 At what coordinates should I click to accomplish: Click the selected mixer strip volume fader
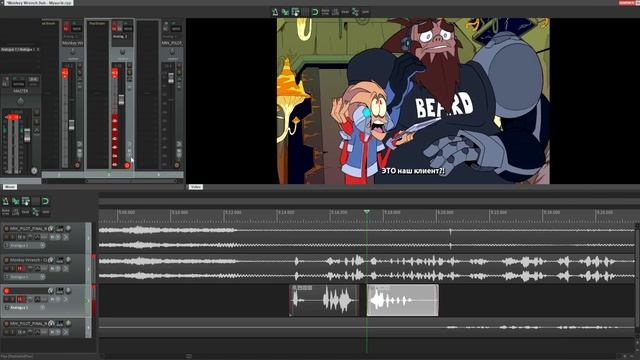pyautogui.click(x=121, y=99)
